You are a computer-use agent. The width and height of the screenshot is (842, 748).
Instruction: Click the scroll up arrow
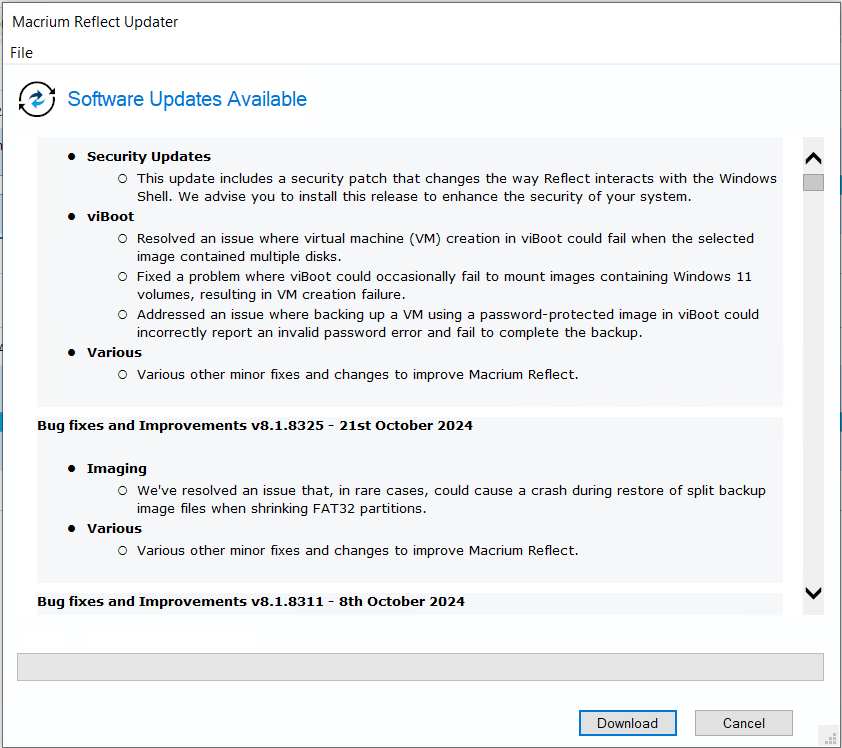click(813, 158)
